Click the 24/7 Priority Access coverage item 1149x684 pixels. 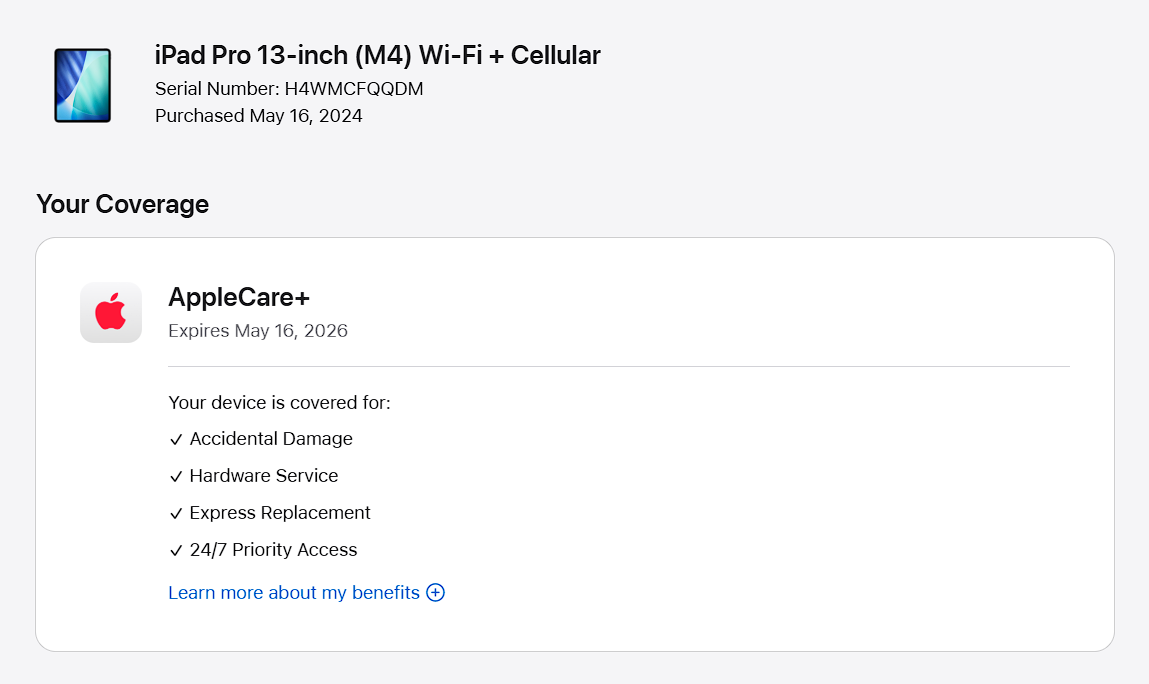click(x=273, y=550)
